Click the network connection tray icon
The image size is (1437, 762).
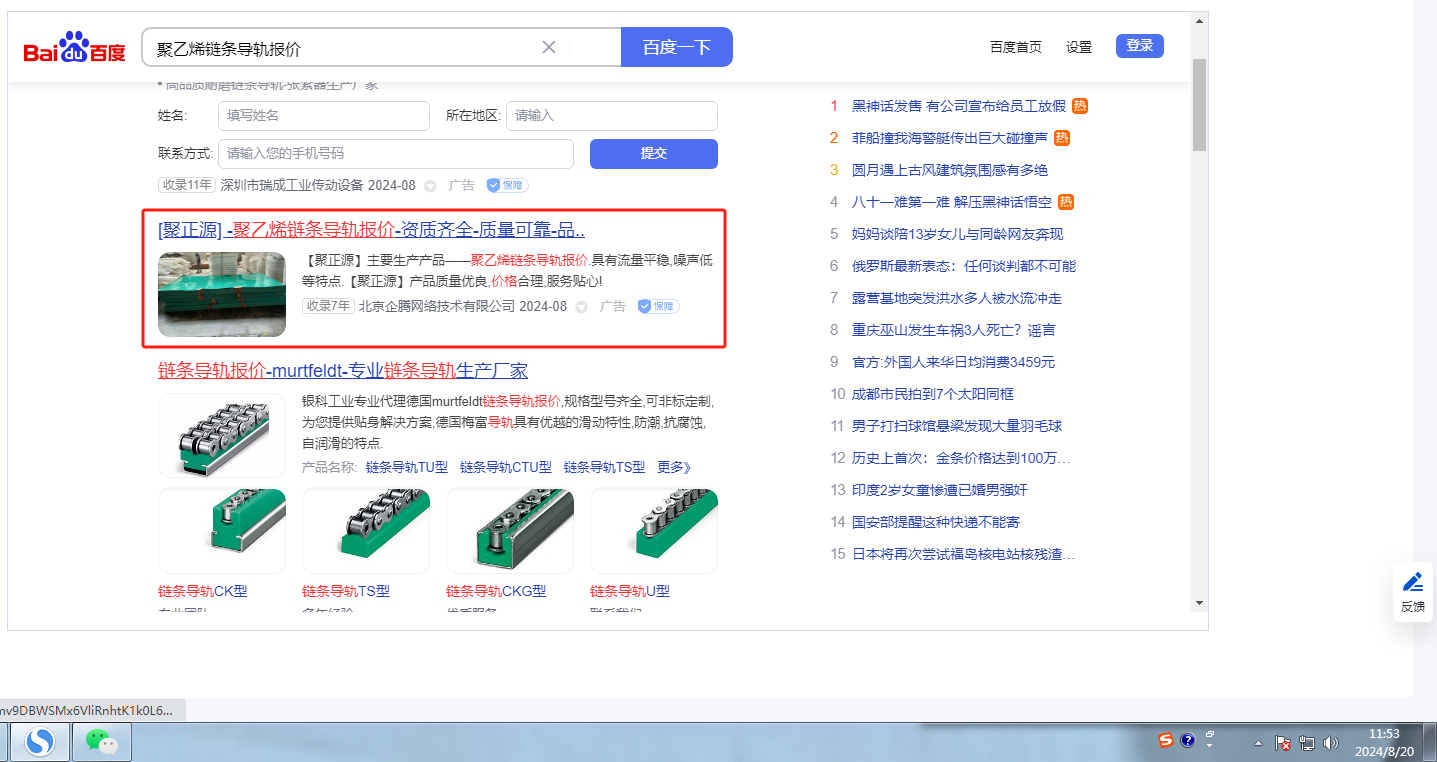[1307, 743]
